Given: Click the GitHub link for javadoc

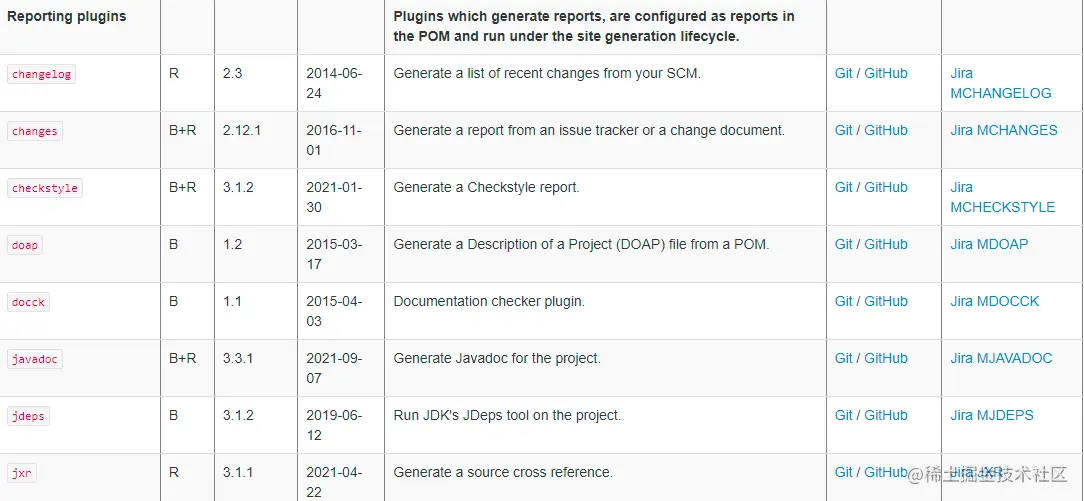Looking at the screenshot, I should 886,358.
